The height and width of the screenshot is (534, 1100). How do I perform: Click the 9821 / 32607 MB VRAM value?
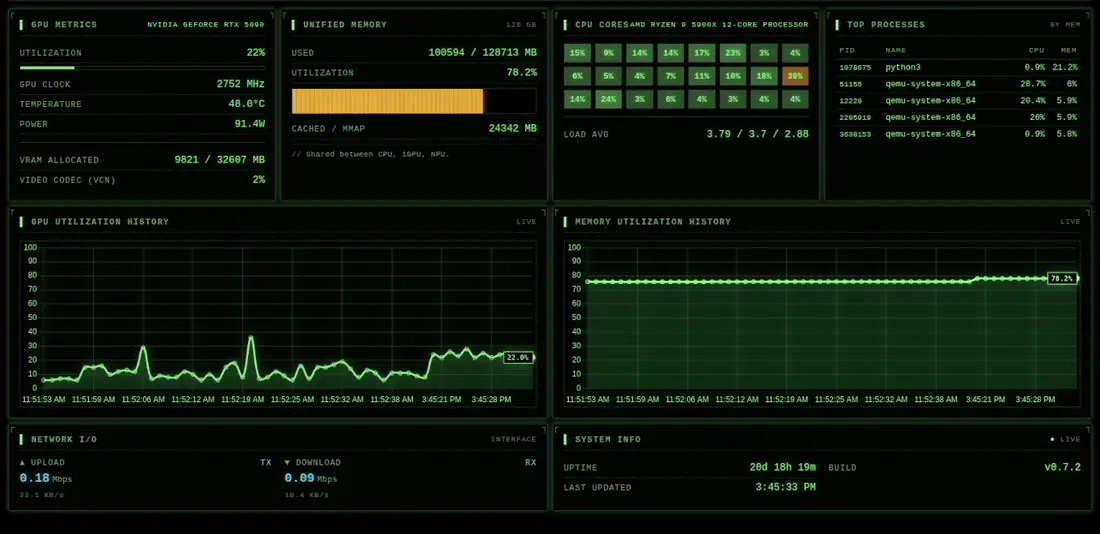[x=220, y=160]
